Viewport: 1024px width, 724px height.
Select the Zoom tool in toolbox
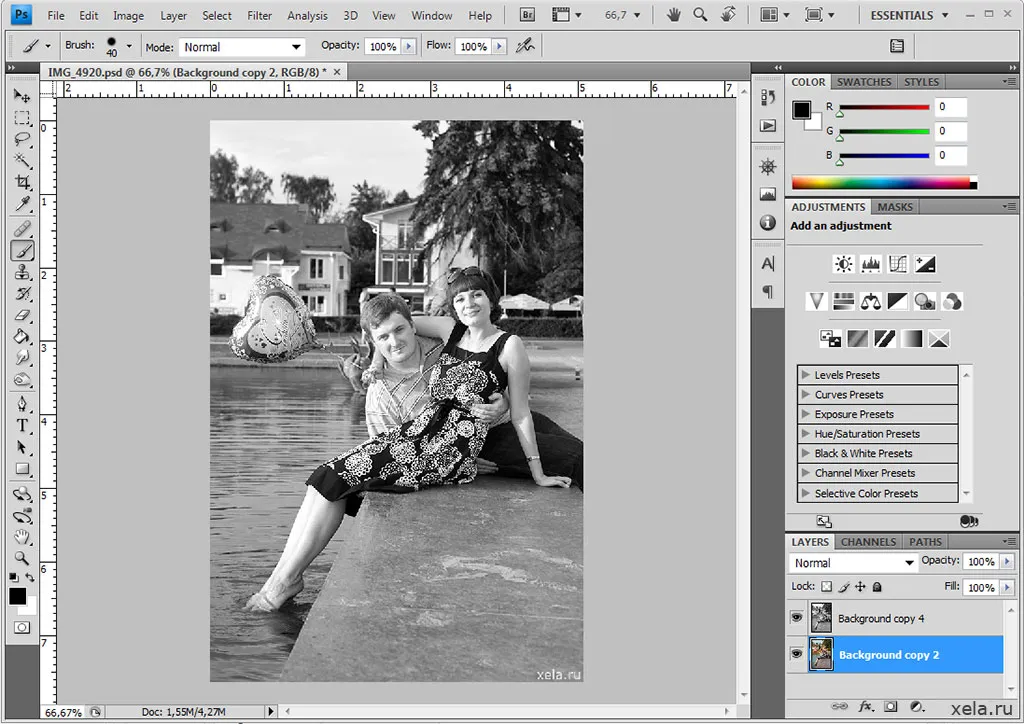click(22, 558)
